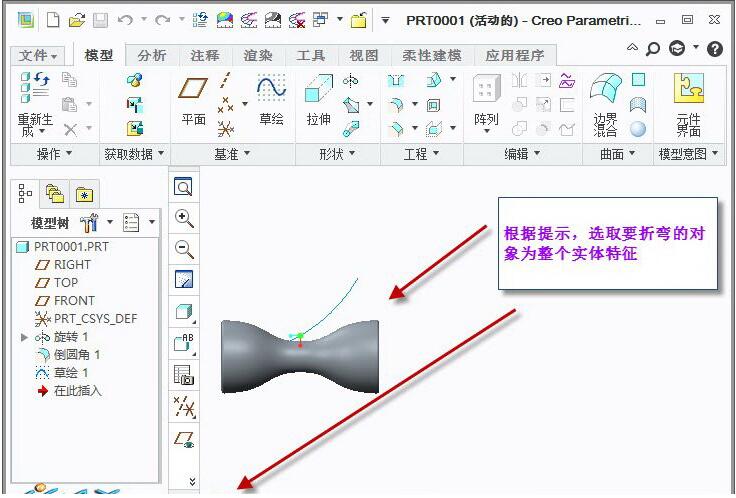The height and width of the screenshot is (498, 736).
Task: Open the Get Data (获取数据) group dropdown
Action: click(x=134, y=153)
